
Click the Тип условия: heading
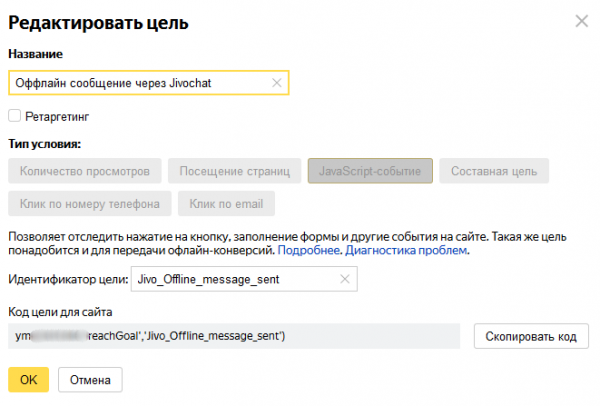[45, 144]
